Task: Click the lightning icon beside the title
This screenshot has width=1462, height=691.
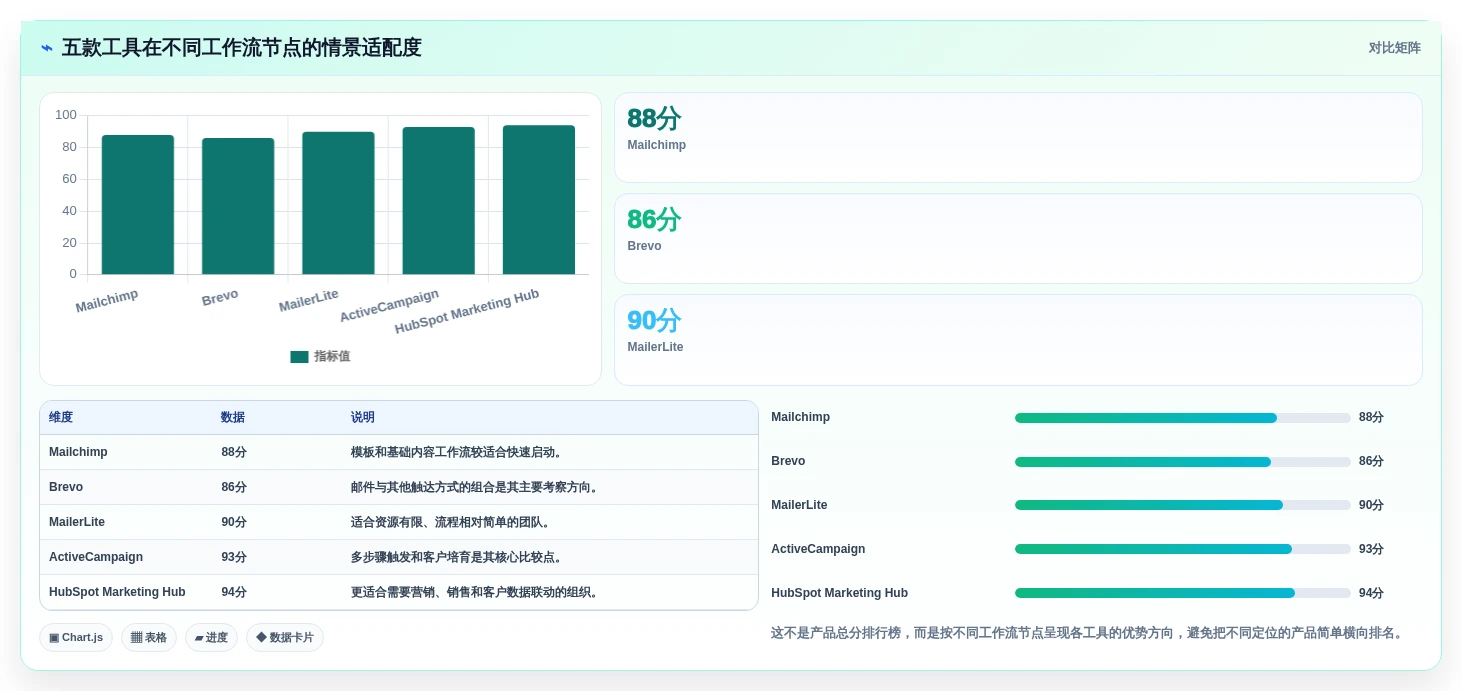Action: [47, 48]
